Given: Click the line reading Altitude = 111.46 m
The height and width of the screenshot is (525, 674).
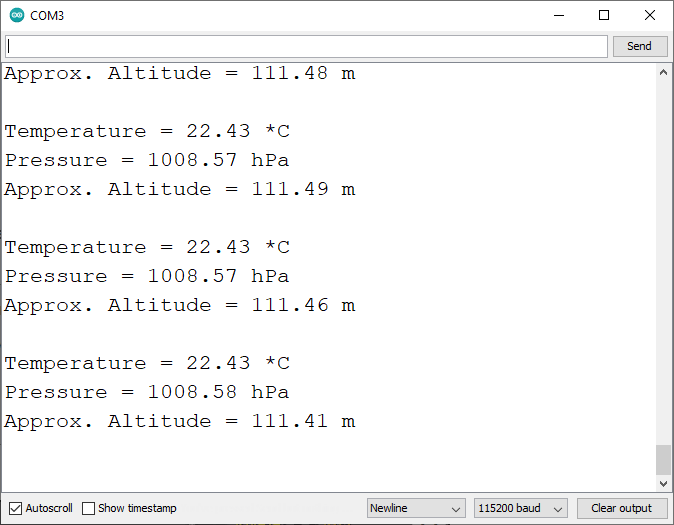Looking at the screenshot, I should pos(180,305).
